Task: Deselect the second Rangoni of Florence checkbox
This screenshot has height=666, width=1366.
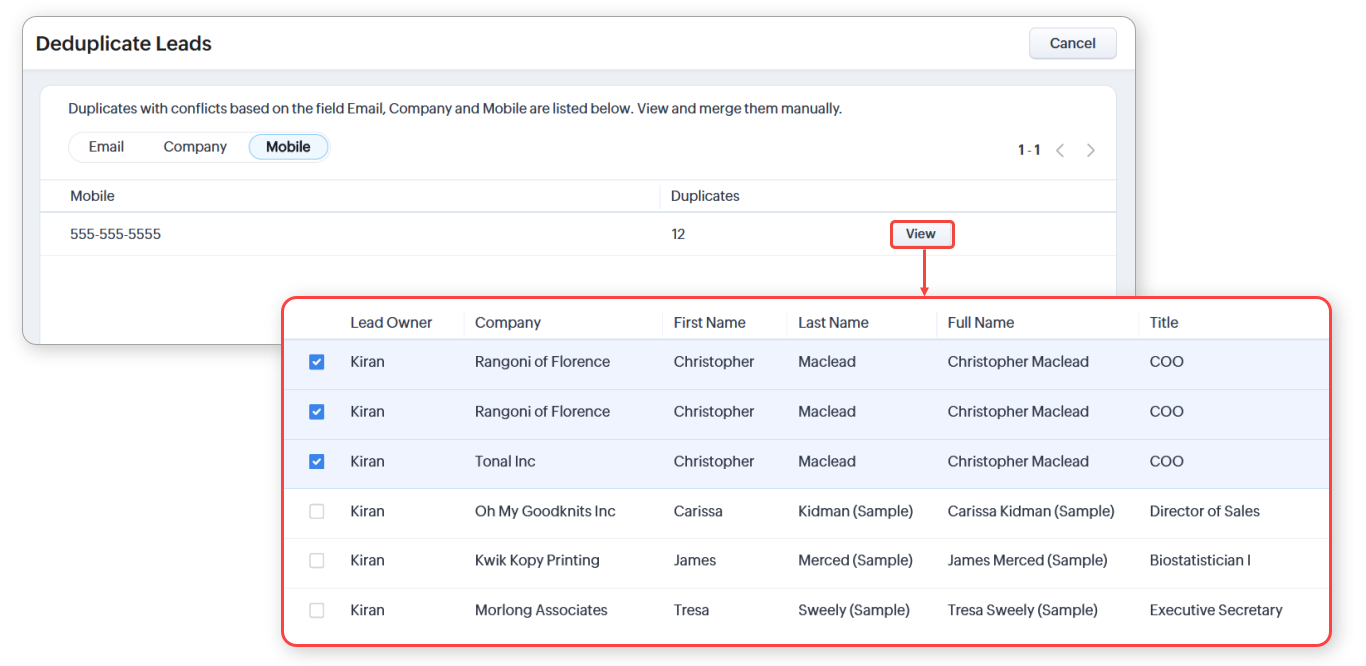Action: tap(317, 411)
